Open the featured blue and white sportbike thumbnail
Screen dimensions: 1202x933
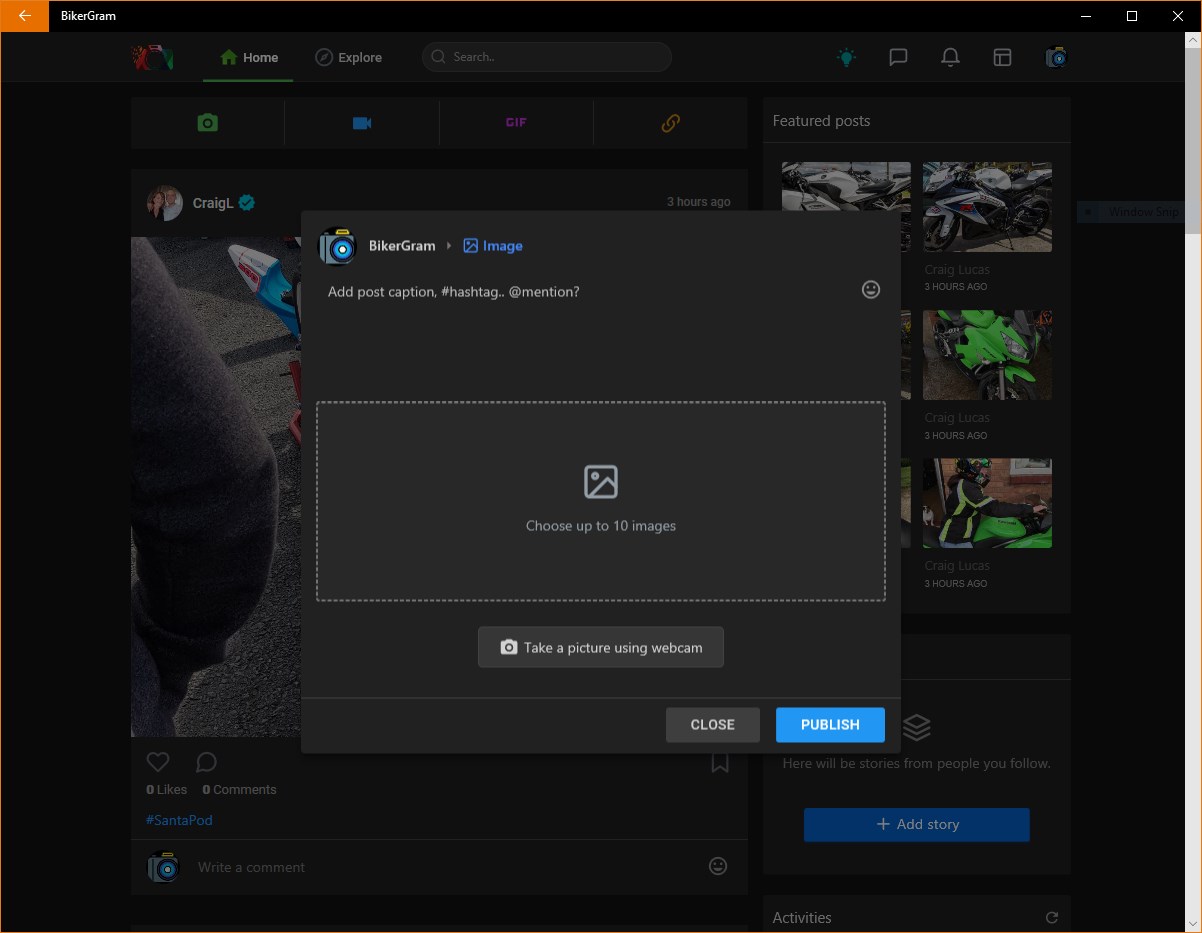(987, 206)
